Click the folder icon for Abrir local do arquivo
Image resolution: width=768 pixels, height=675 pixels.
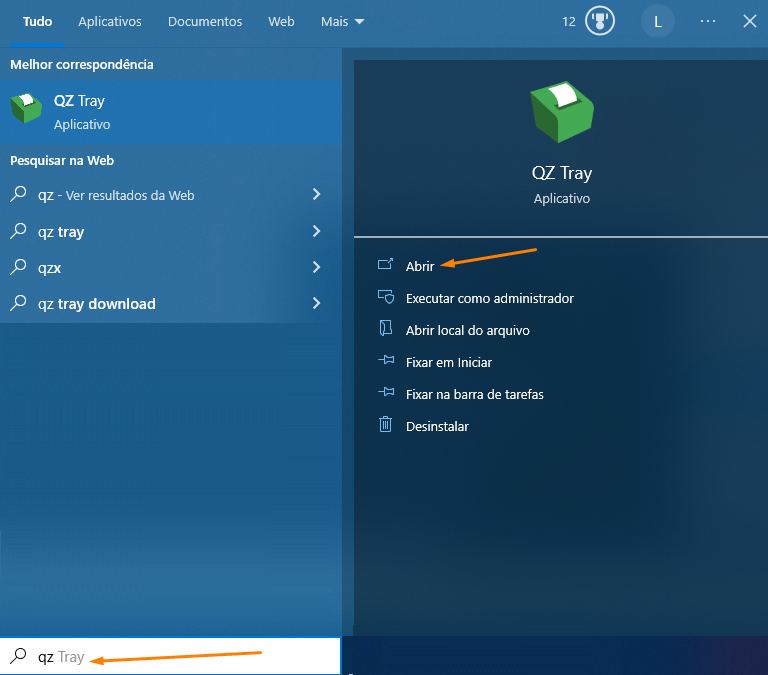pos(385,328)
